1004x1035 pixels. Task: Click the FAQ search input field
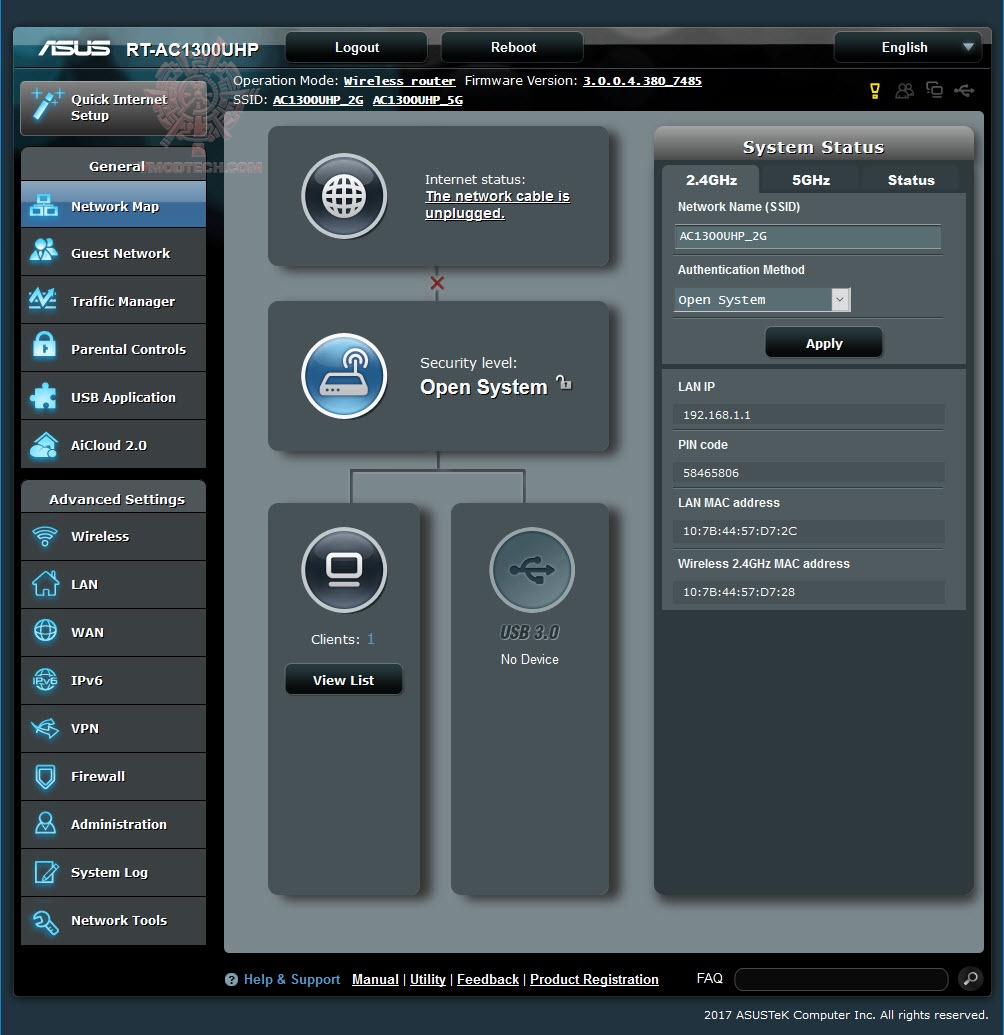841,979
